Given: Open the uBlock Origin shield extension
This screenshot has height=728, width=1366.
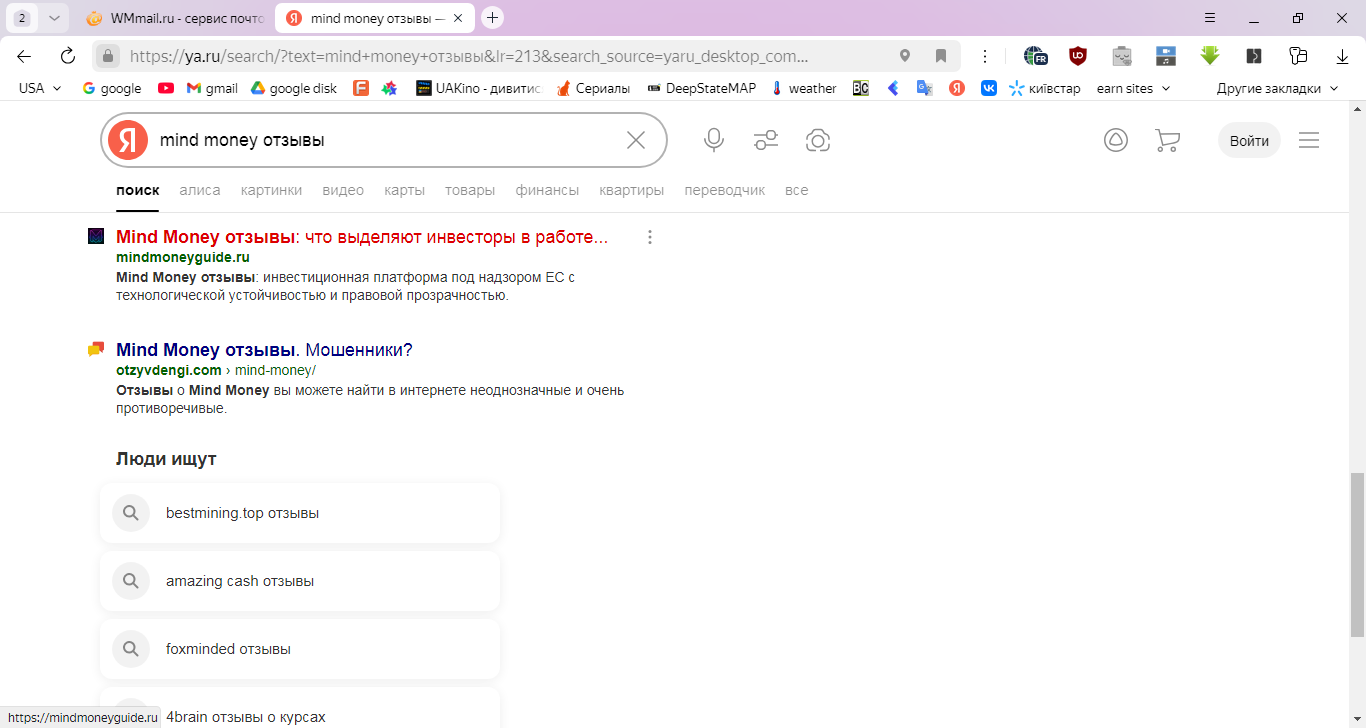Looking at the screenshot, I should tap(1078, 56).
